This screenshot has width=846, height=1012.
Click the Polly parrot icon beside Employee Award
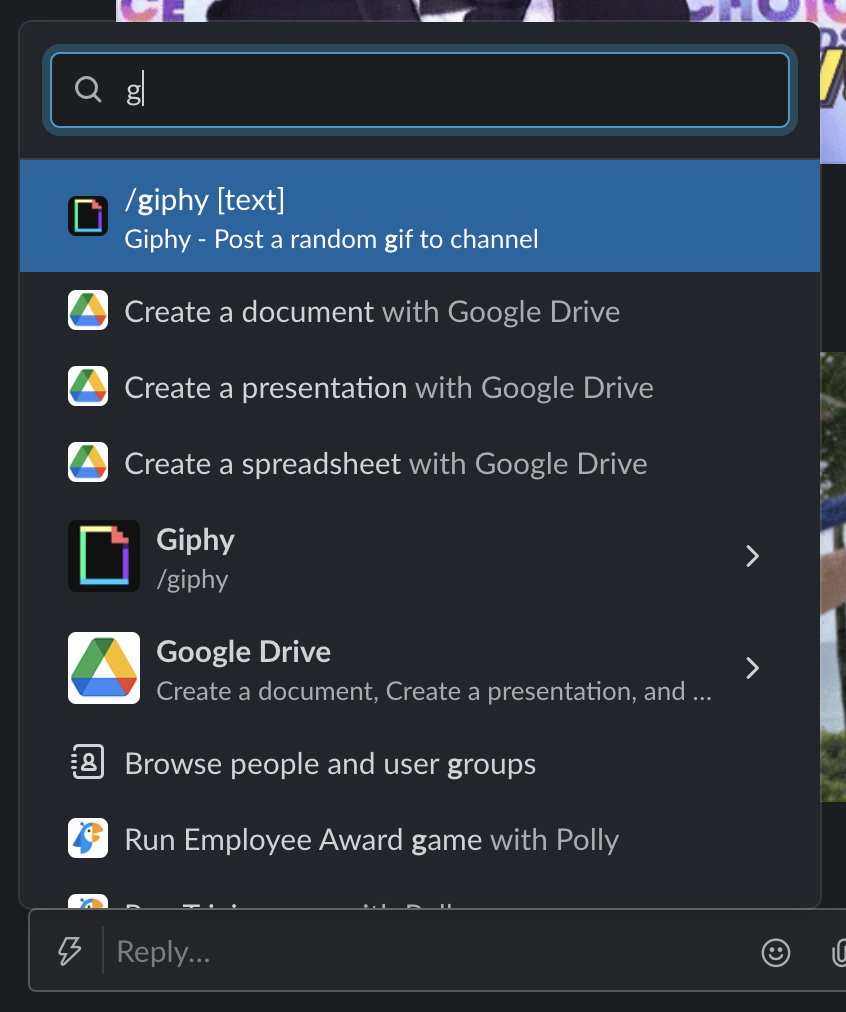pos(88,838)
